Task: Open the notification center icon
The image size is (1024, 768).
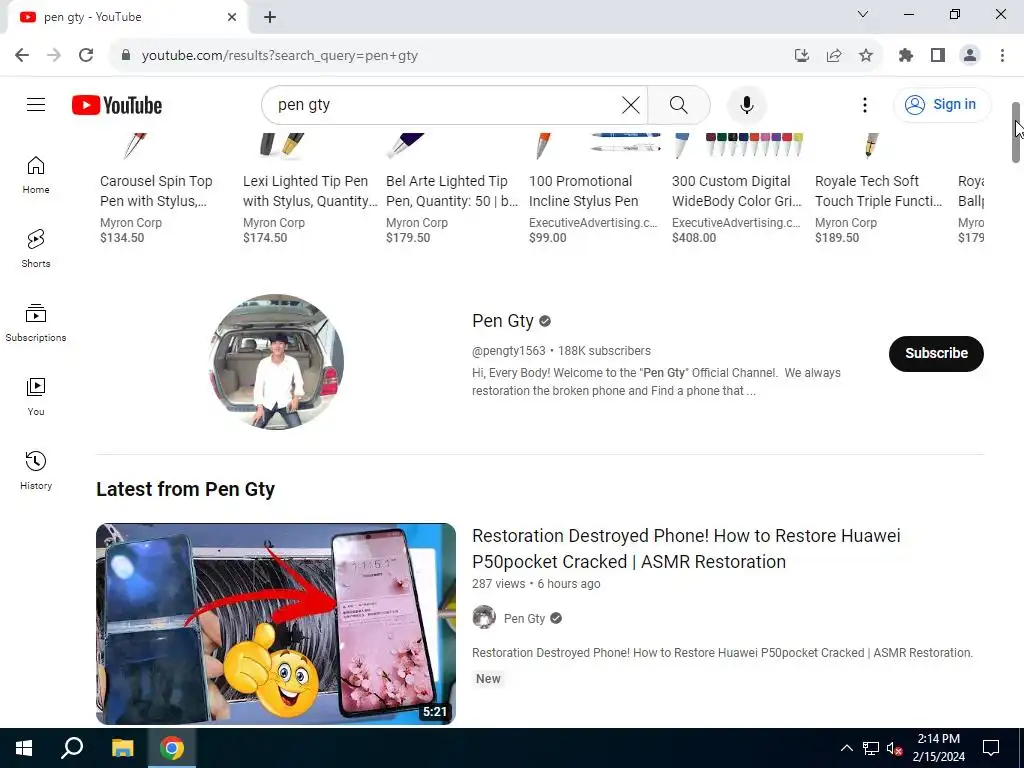Action: [x=991, y=748]
